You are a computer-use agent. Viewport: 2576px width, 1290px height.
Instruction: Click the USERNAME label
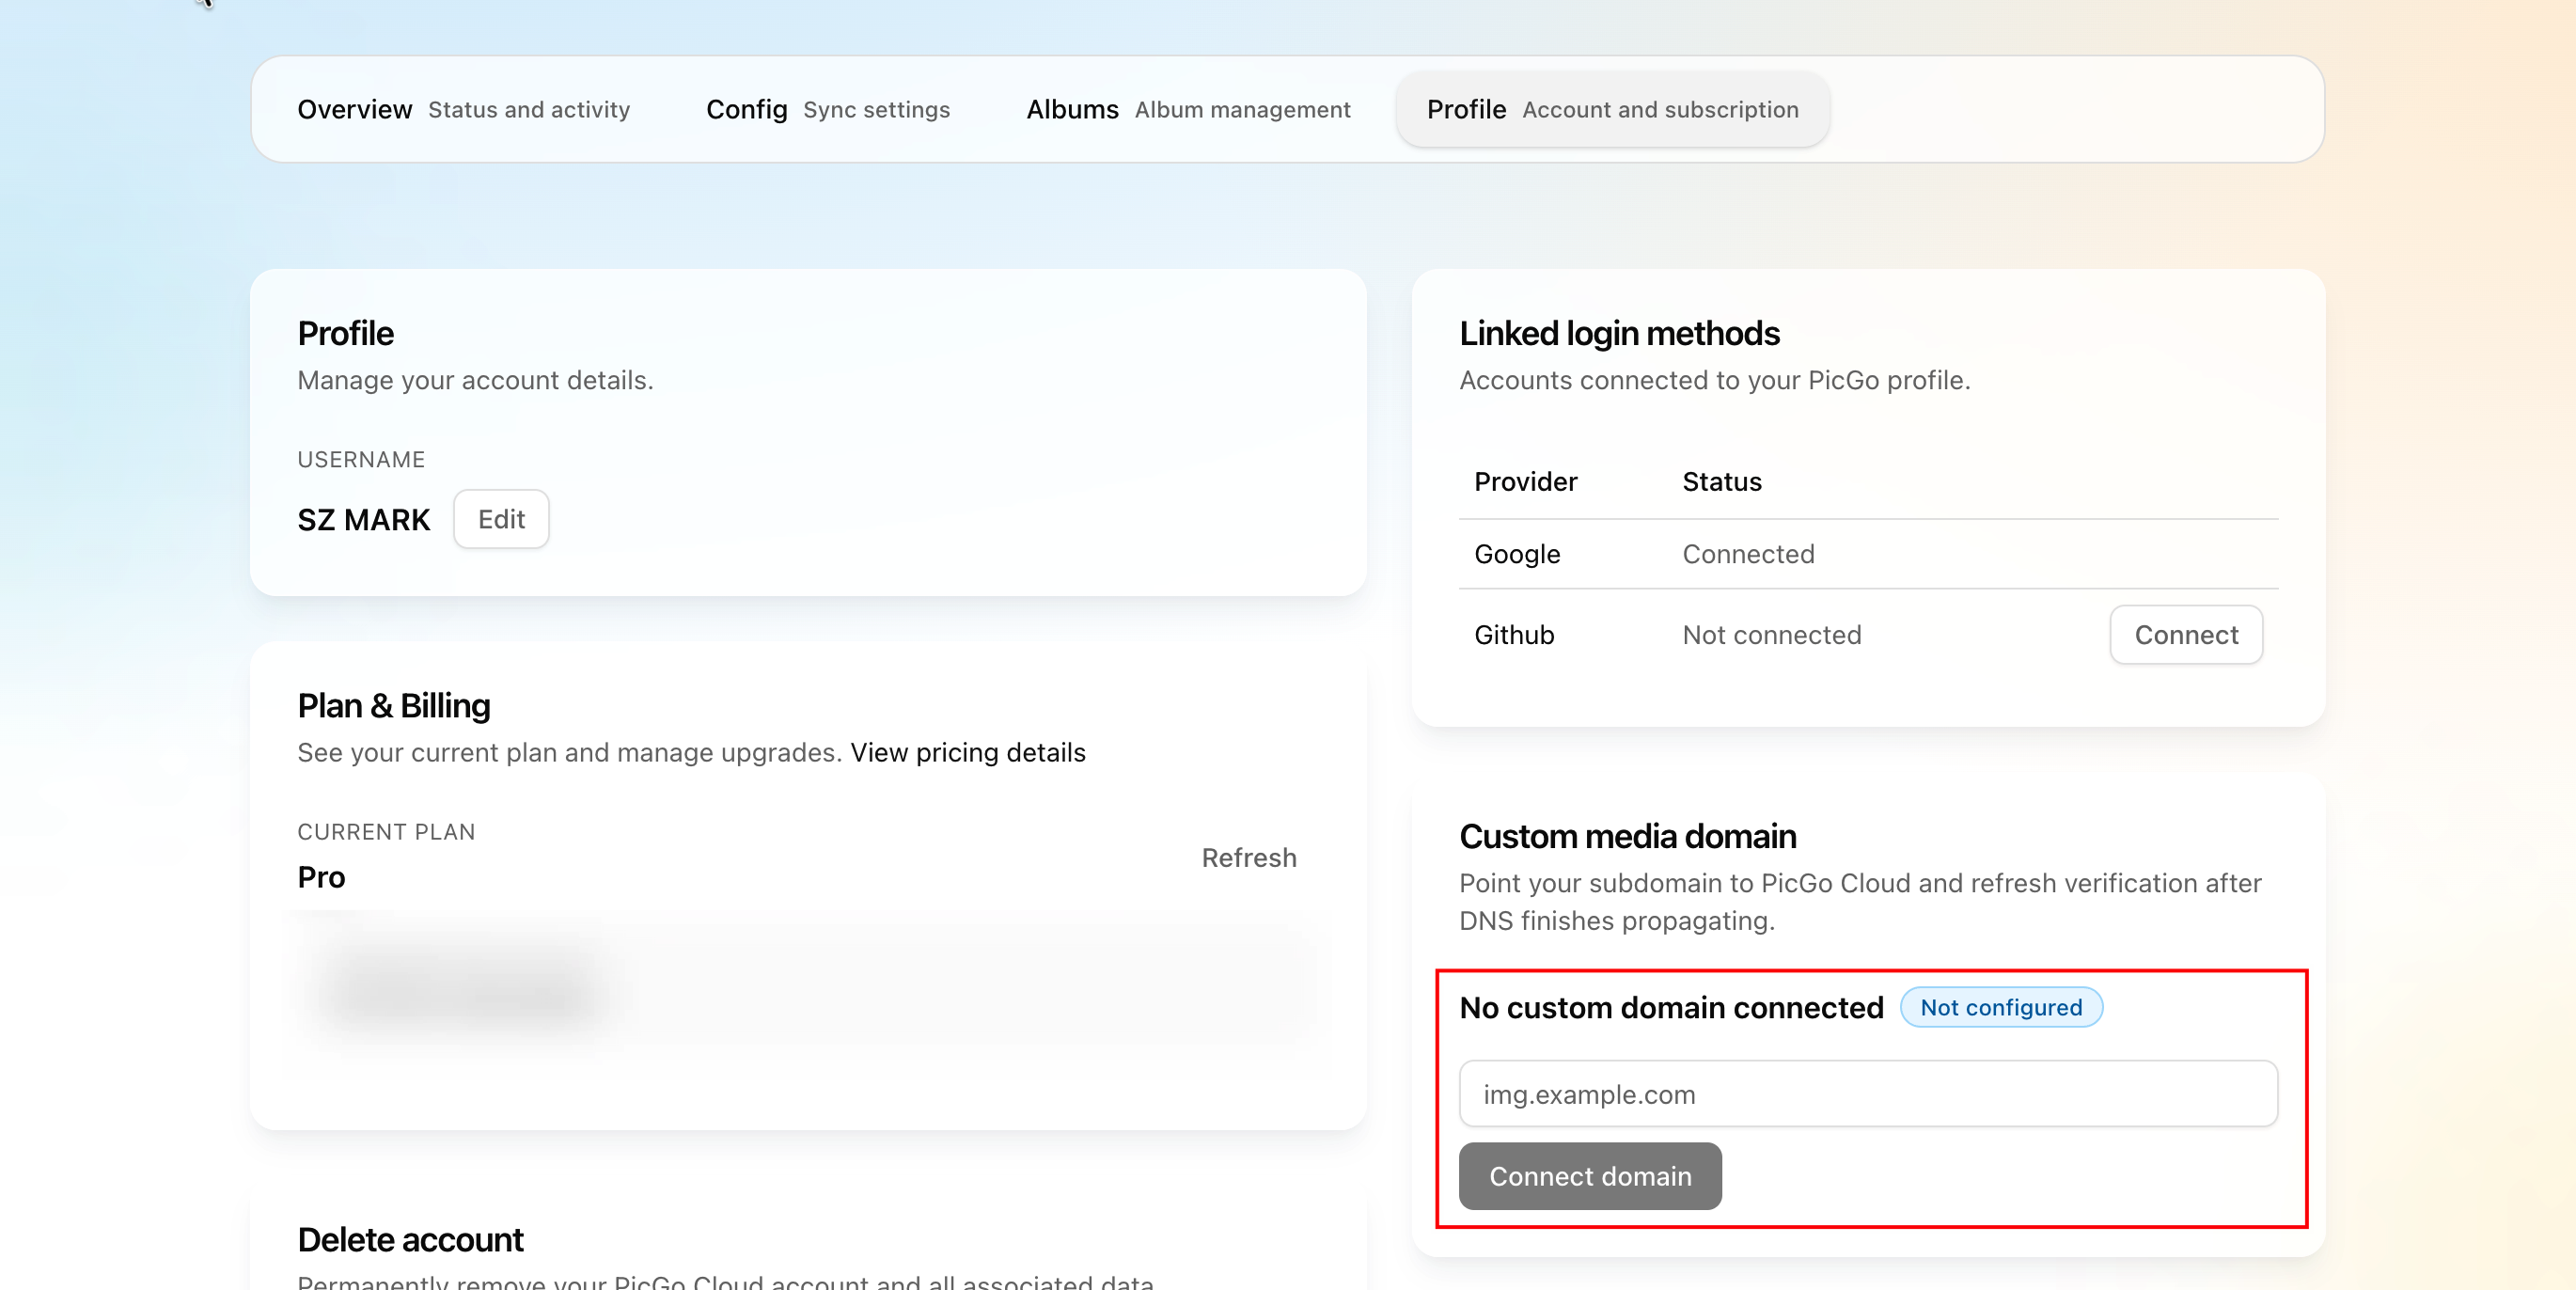pos(361,460)
